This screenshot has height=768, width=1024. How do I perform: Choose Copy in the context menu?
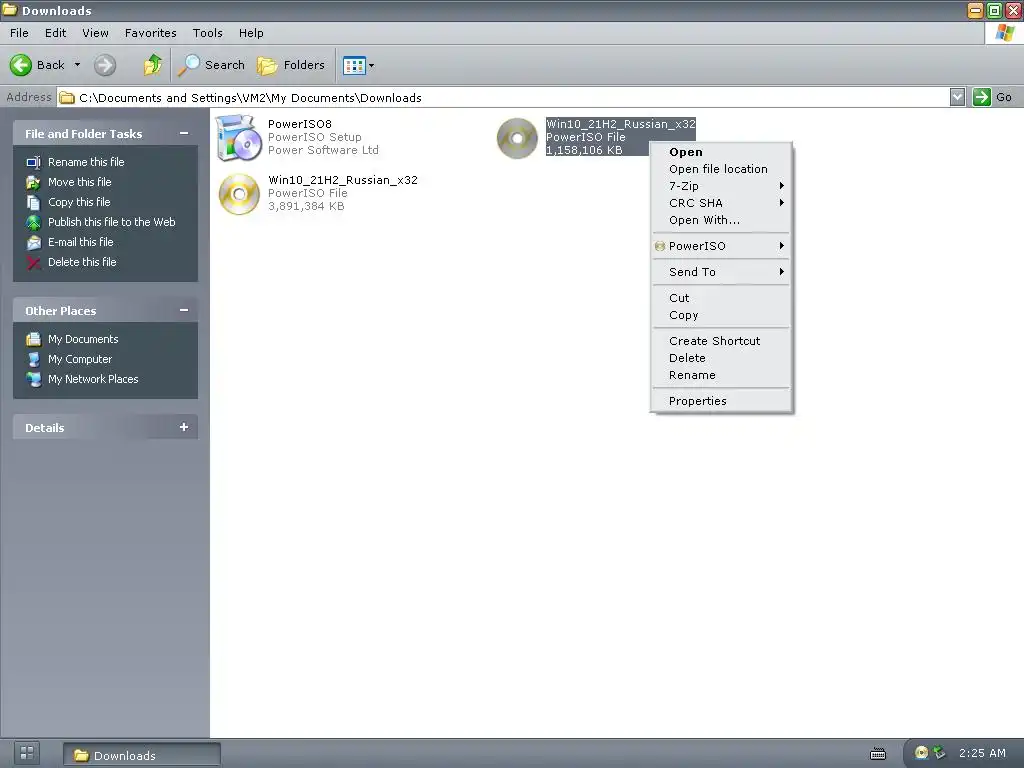[721, 315]
